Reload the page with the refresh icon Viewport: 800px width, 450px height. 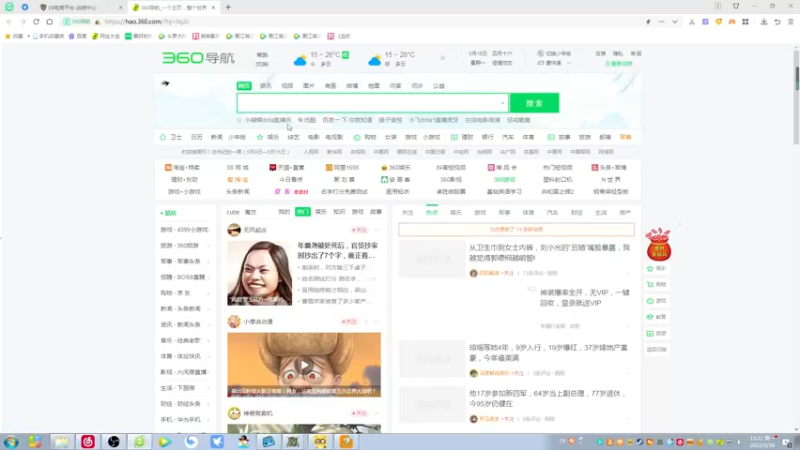click(36, 22)
